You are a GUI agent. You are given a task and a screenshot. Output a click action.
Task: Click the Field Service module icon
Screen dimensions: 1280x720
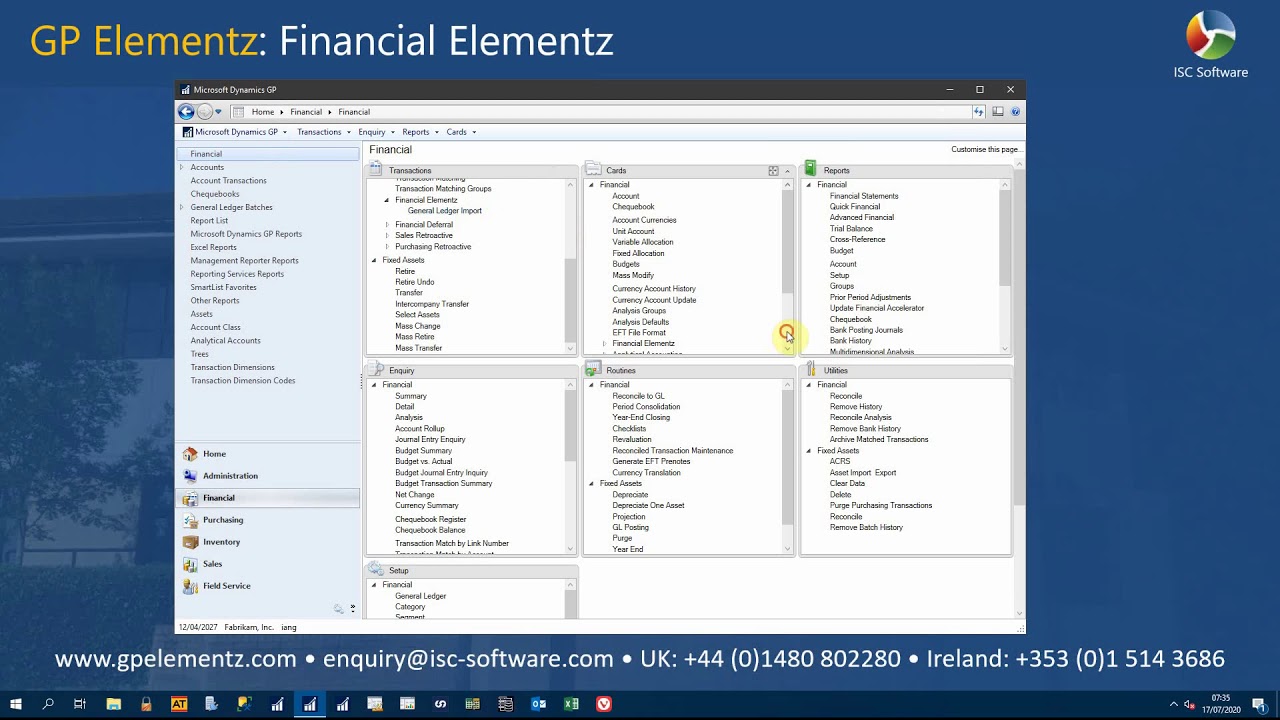click(x=190, y=586)
